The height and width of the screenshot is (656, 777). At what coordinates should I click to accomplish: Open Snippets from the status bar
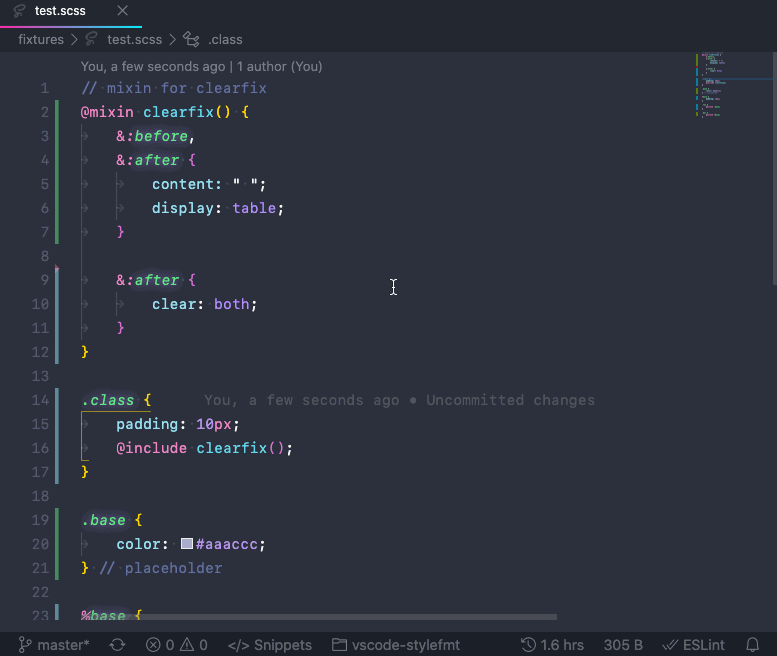click(x=270, y=645)
